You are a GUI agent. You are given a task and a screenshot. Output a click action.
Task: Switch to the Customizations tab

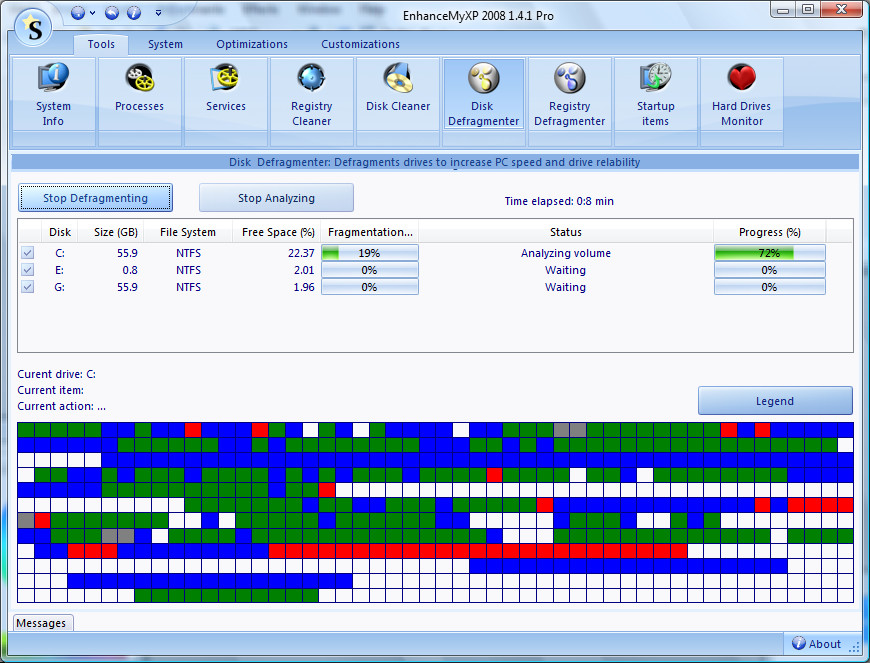point(360,44)
